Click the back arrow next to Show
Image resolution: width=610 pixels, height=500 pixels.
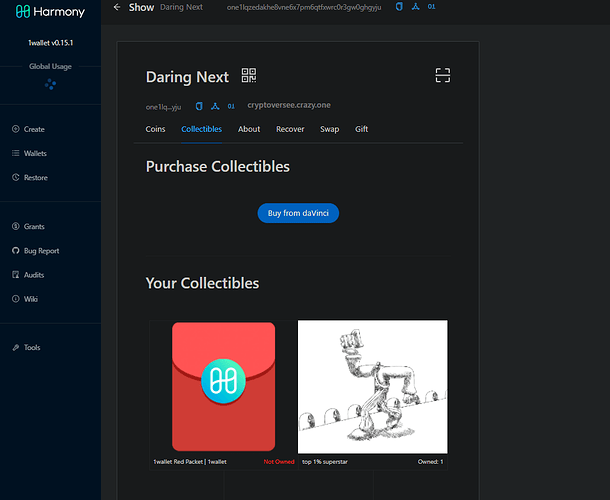[117, 7]
